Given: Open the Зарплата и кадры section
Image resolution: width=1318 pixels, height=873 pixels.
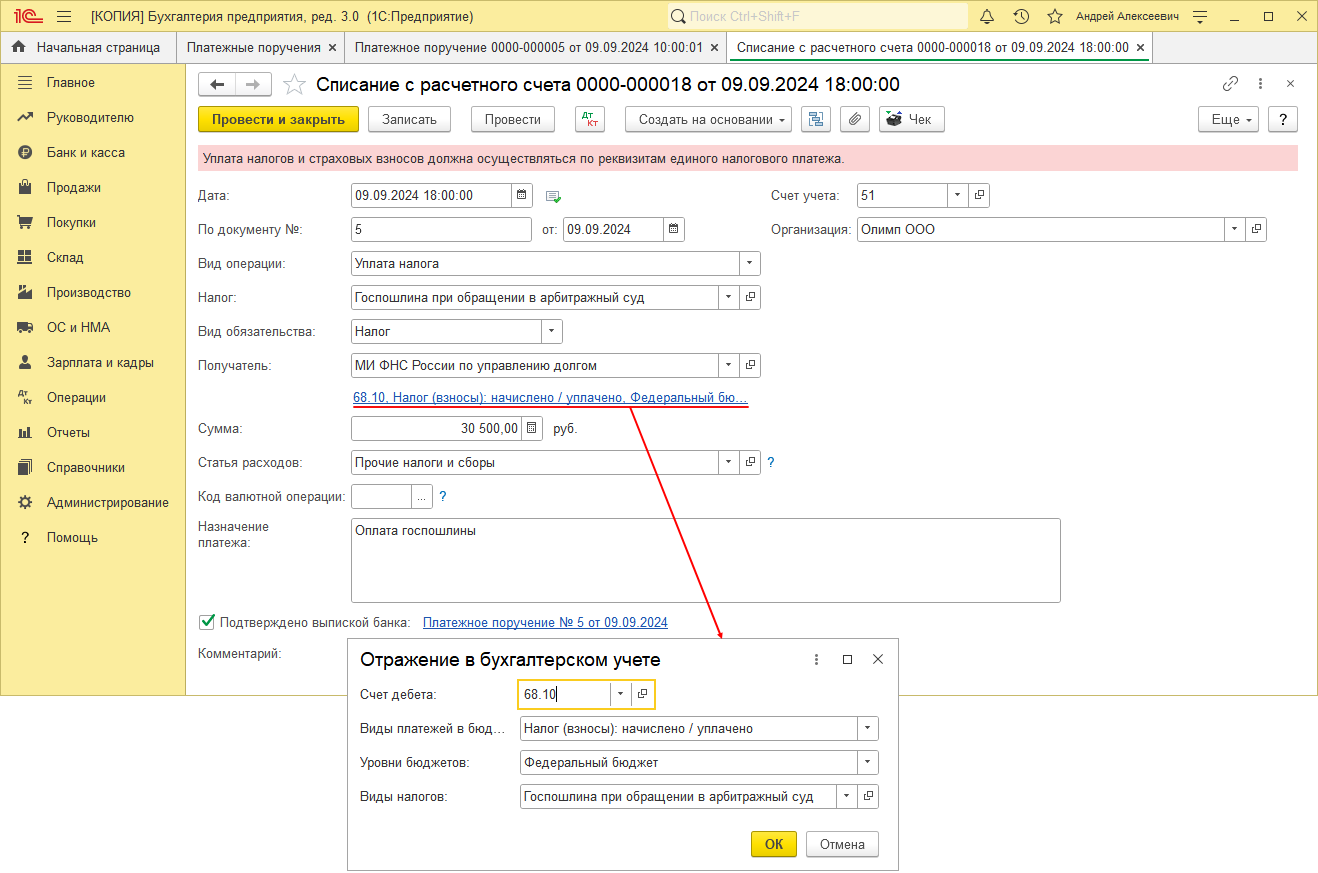Looking at the screenshot, I should pyautogui.click(x=93, y=362).
